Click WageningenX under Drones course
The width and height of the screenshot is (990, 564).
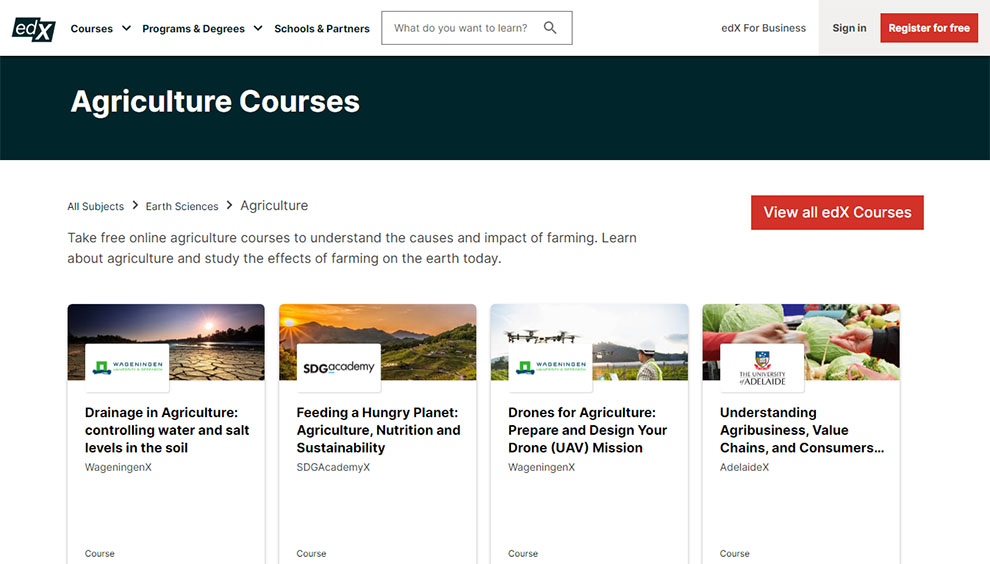(x=542, y=467)
